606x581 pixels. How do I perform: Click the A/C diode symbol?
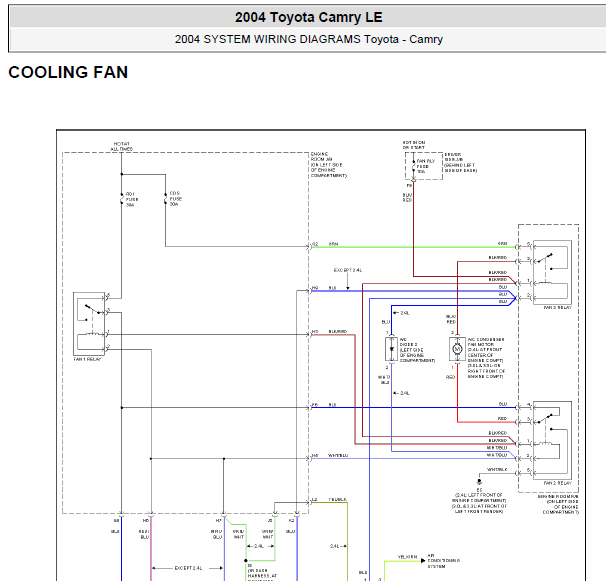coord(392,349)
